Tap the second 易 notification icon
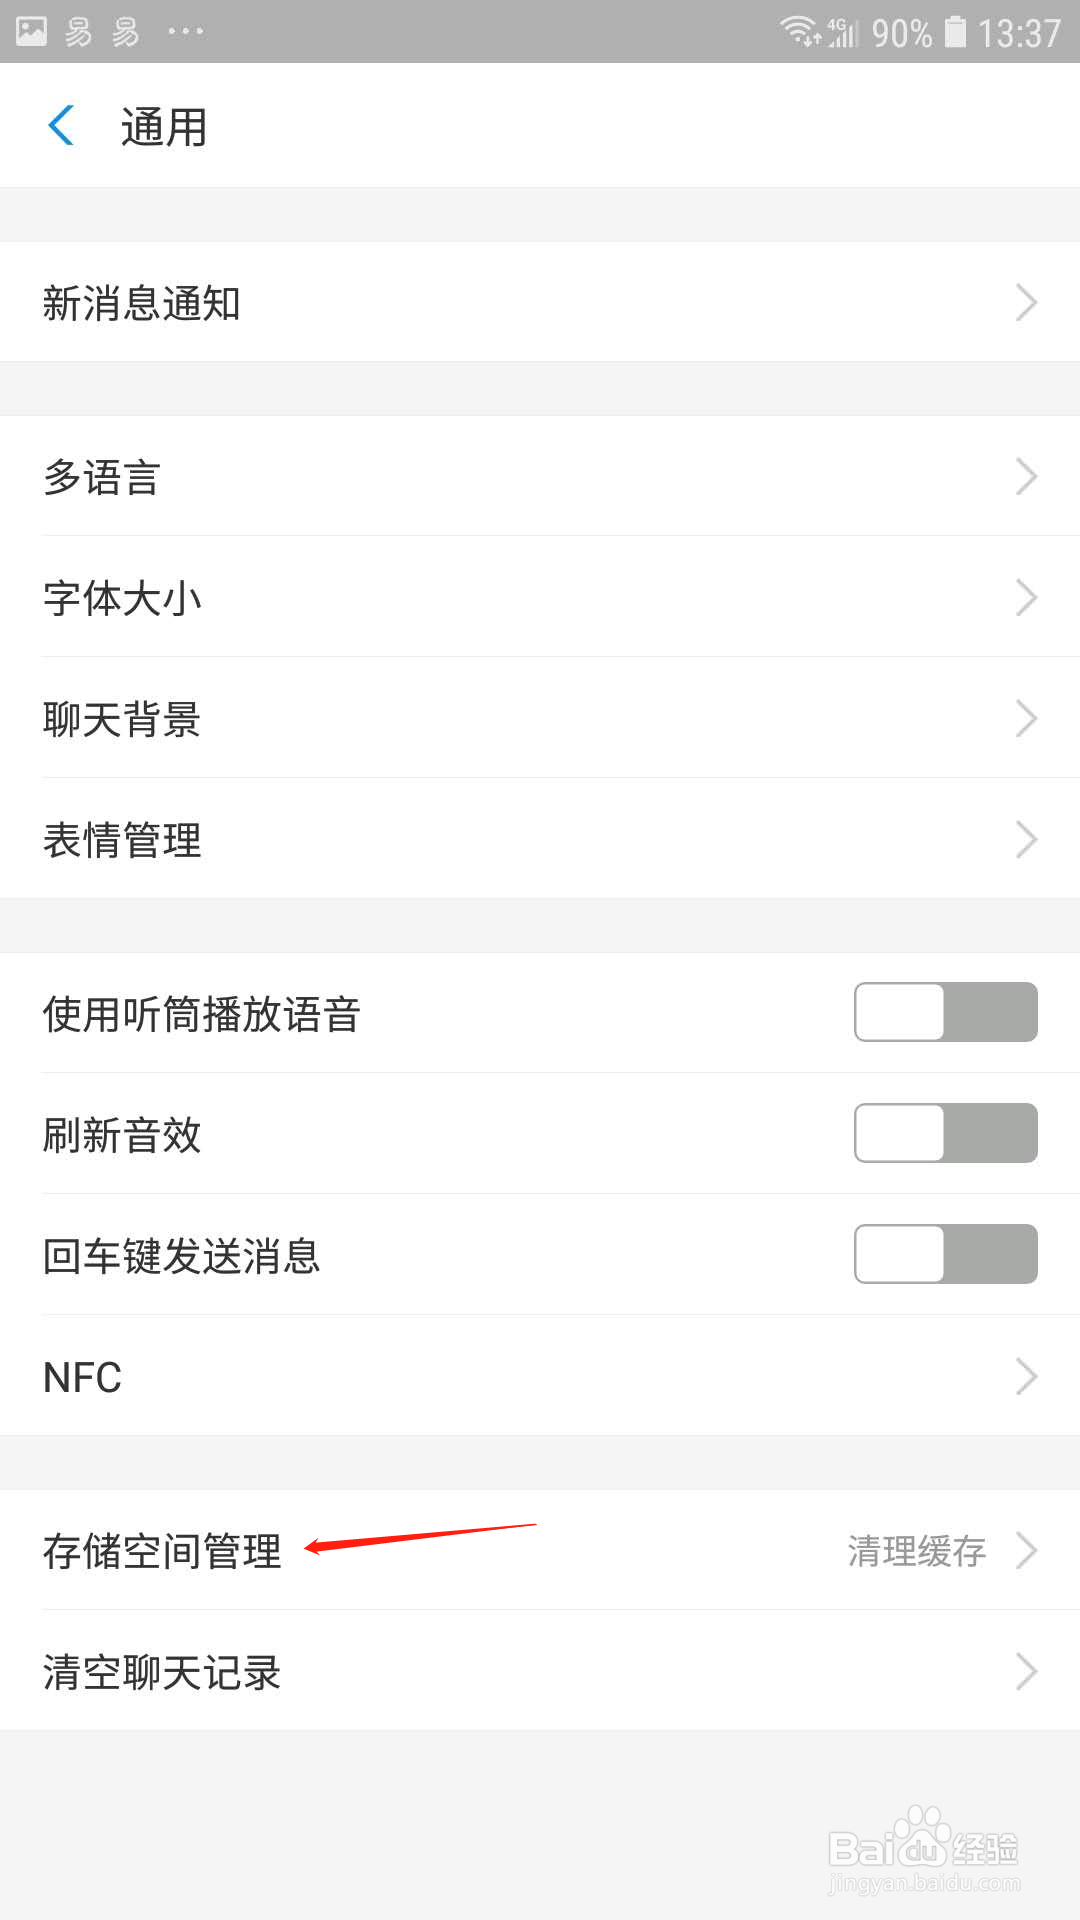This screenshot has height=1920, width=1080. 126,32
